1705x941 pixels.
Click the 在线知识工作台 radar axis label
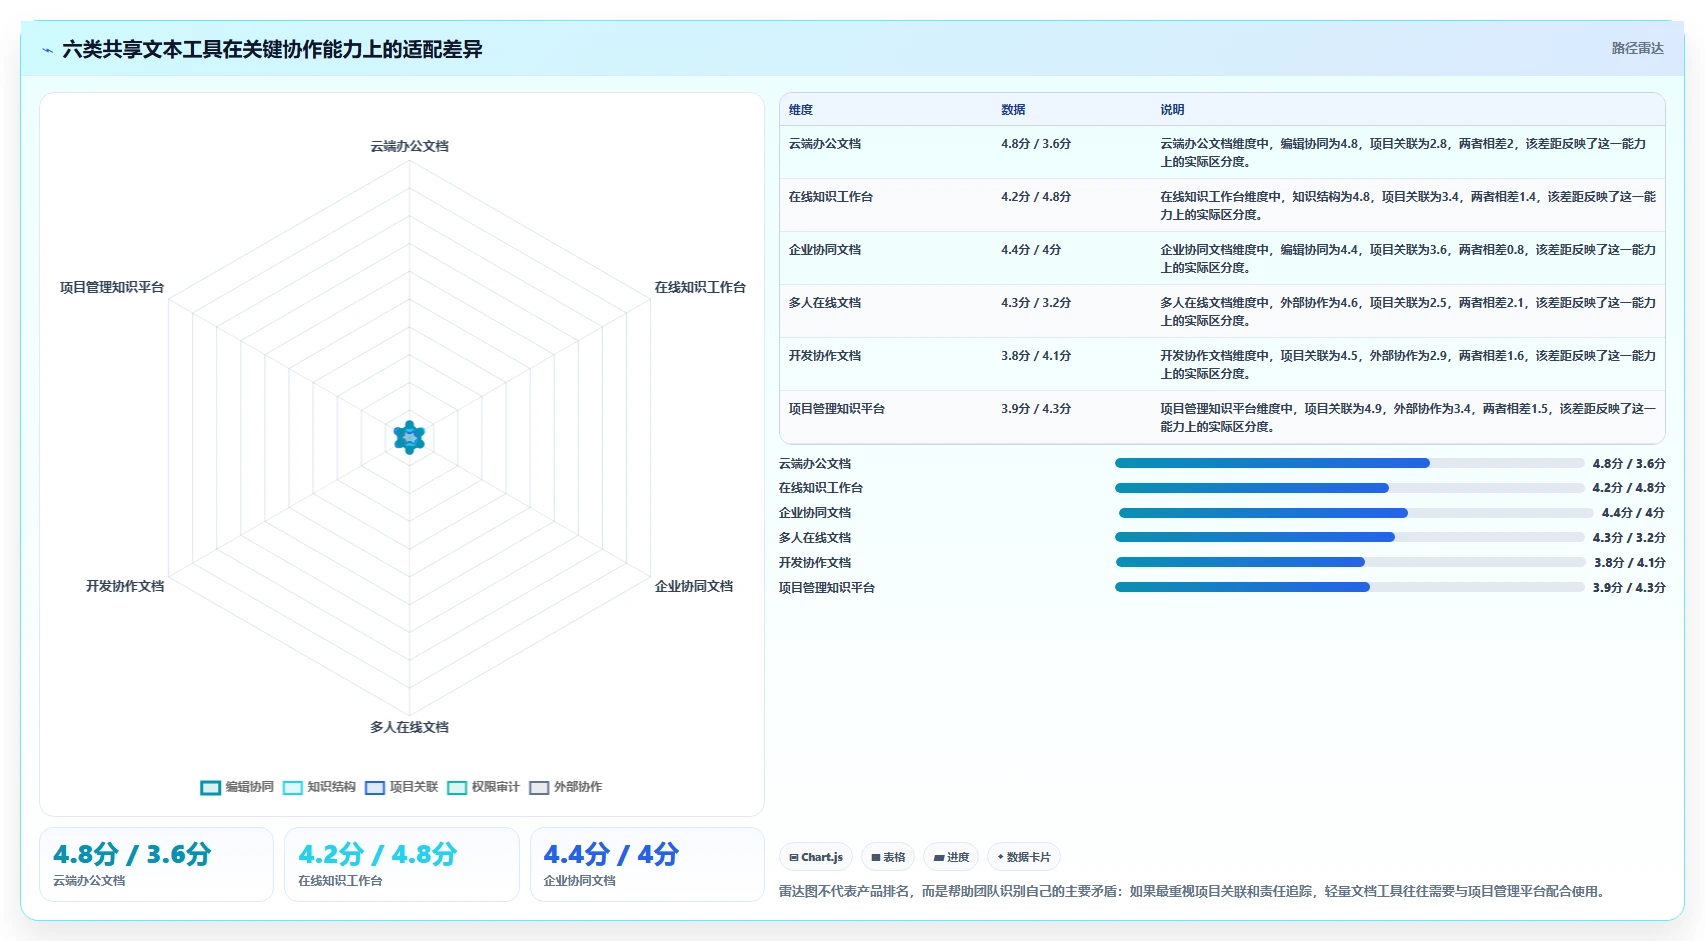click(700, 287)
